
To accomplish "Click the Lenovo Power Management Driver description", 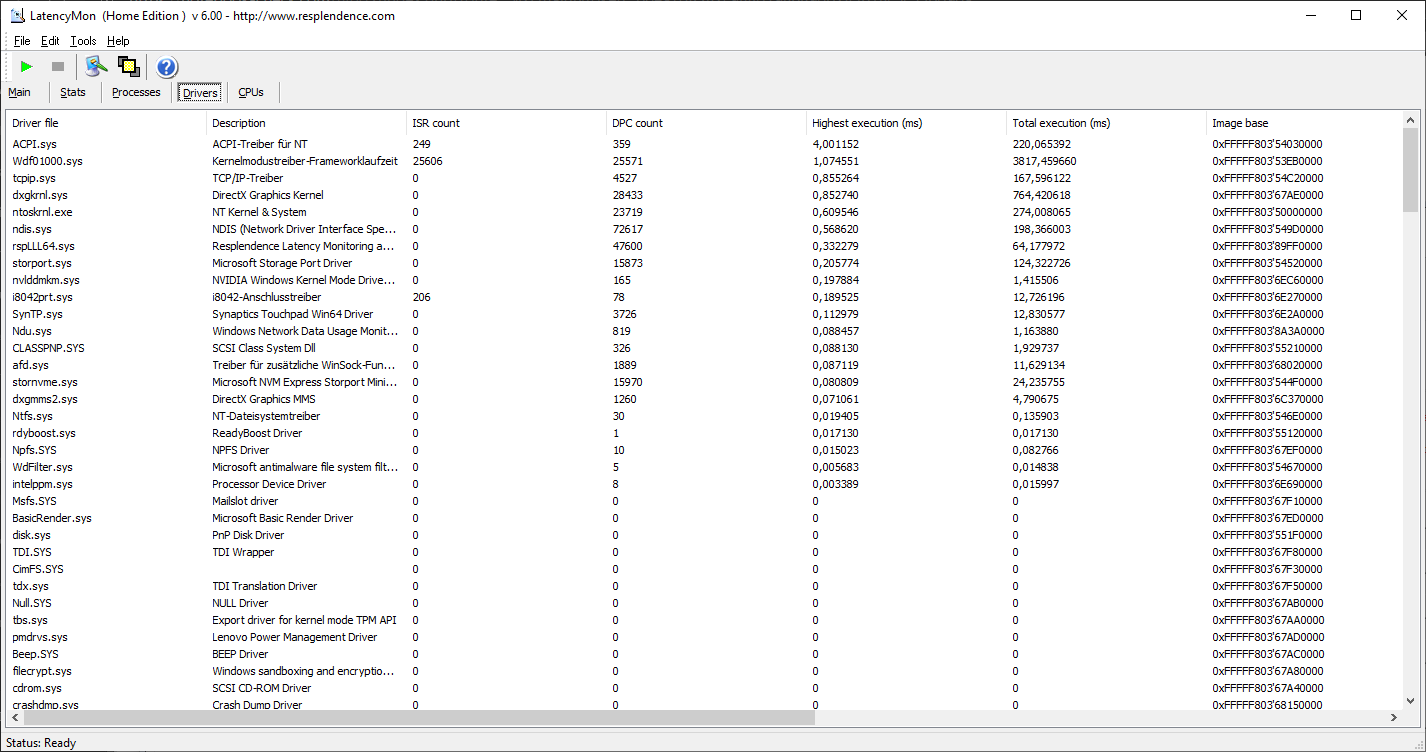I will (295, 637).
